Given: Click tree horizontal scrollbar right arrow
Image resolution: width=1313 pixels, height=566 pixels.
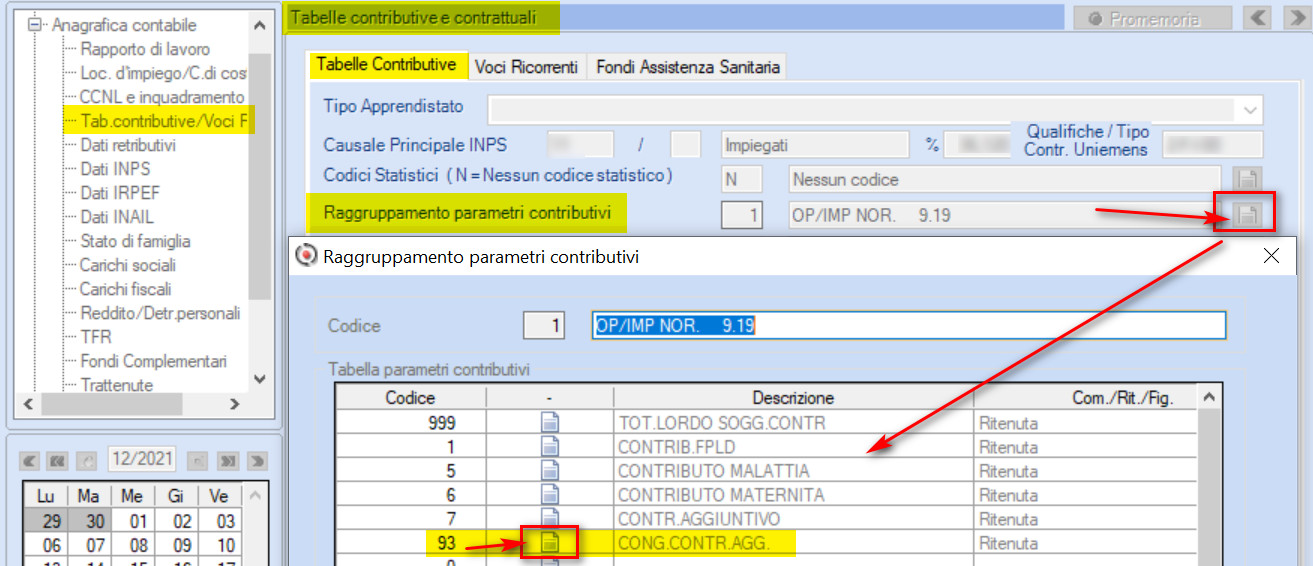Looking at the screenshot, I should [235, 405].
